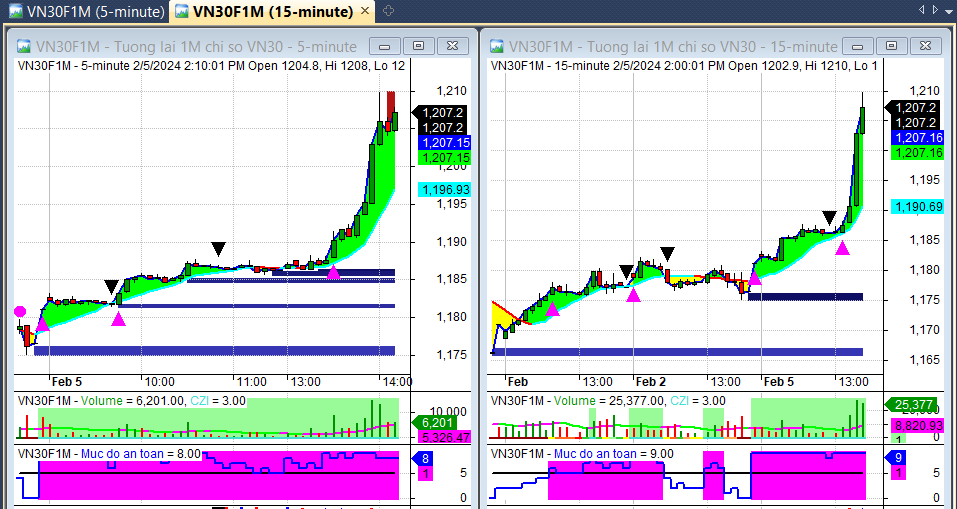Viewport: 957px width, 509px height.
Task: Click the magenta circle marker on 5-minute chart
Action: (x=20, y=312)
